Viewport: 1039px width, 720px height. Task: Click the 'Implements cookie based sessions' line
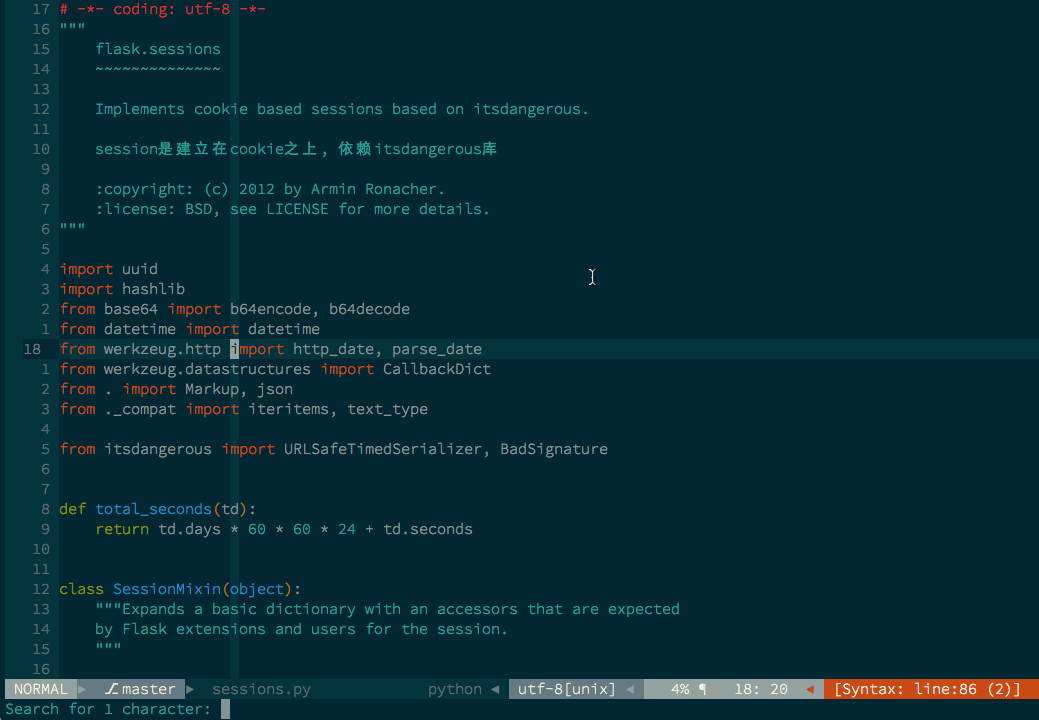pyautogui.click(x=342, y=109)
